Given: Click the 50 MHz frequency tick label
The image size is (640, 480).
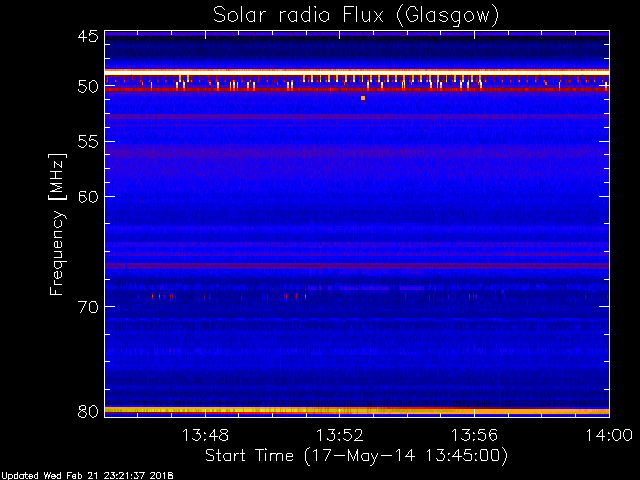Looking at the screenshot, I should 88,87.
